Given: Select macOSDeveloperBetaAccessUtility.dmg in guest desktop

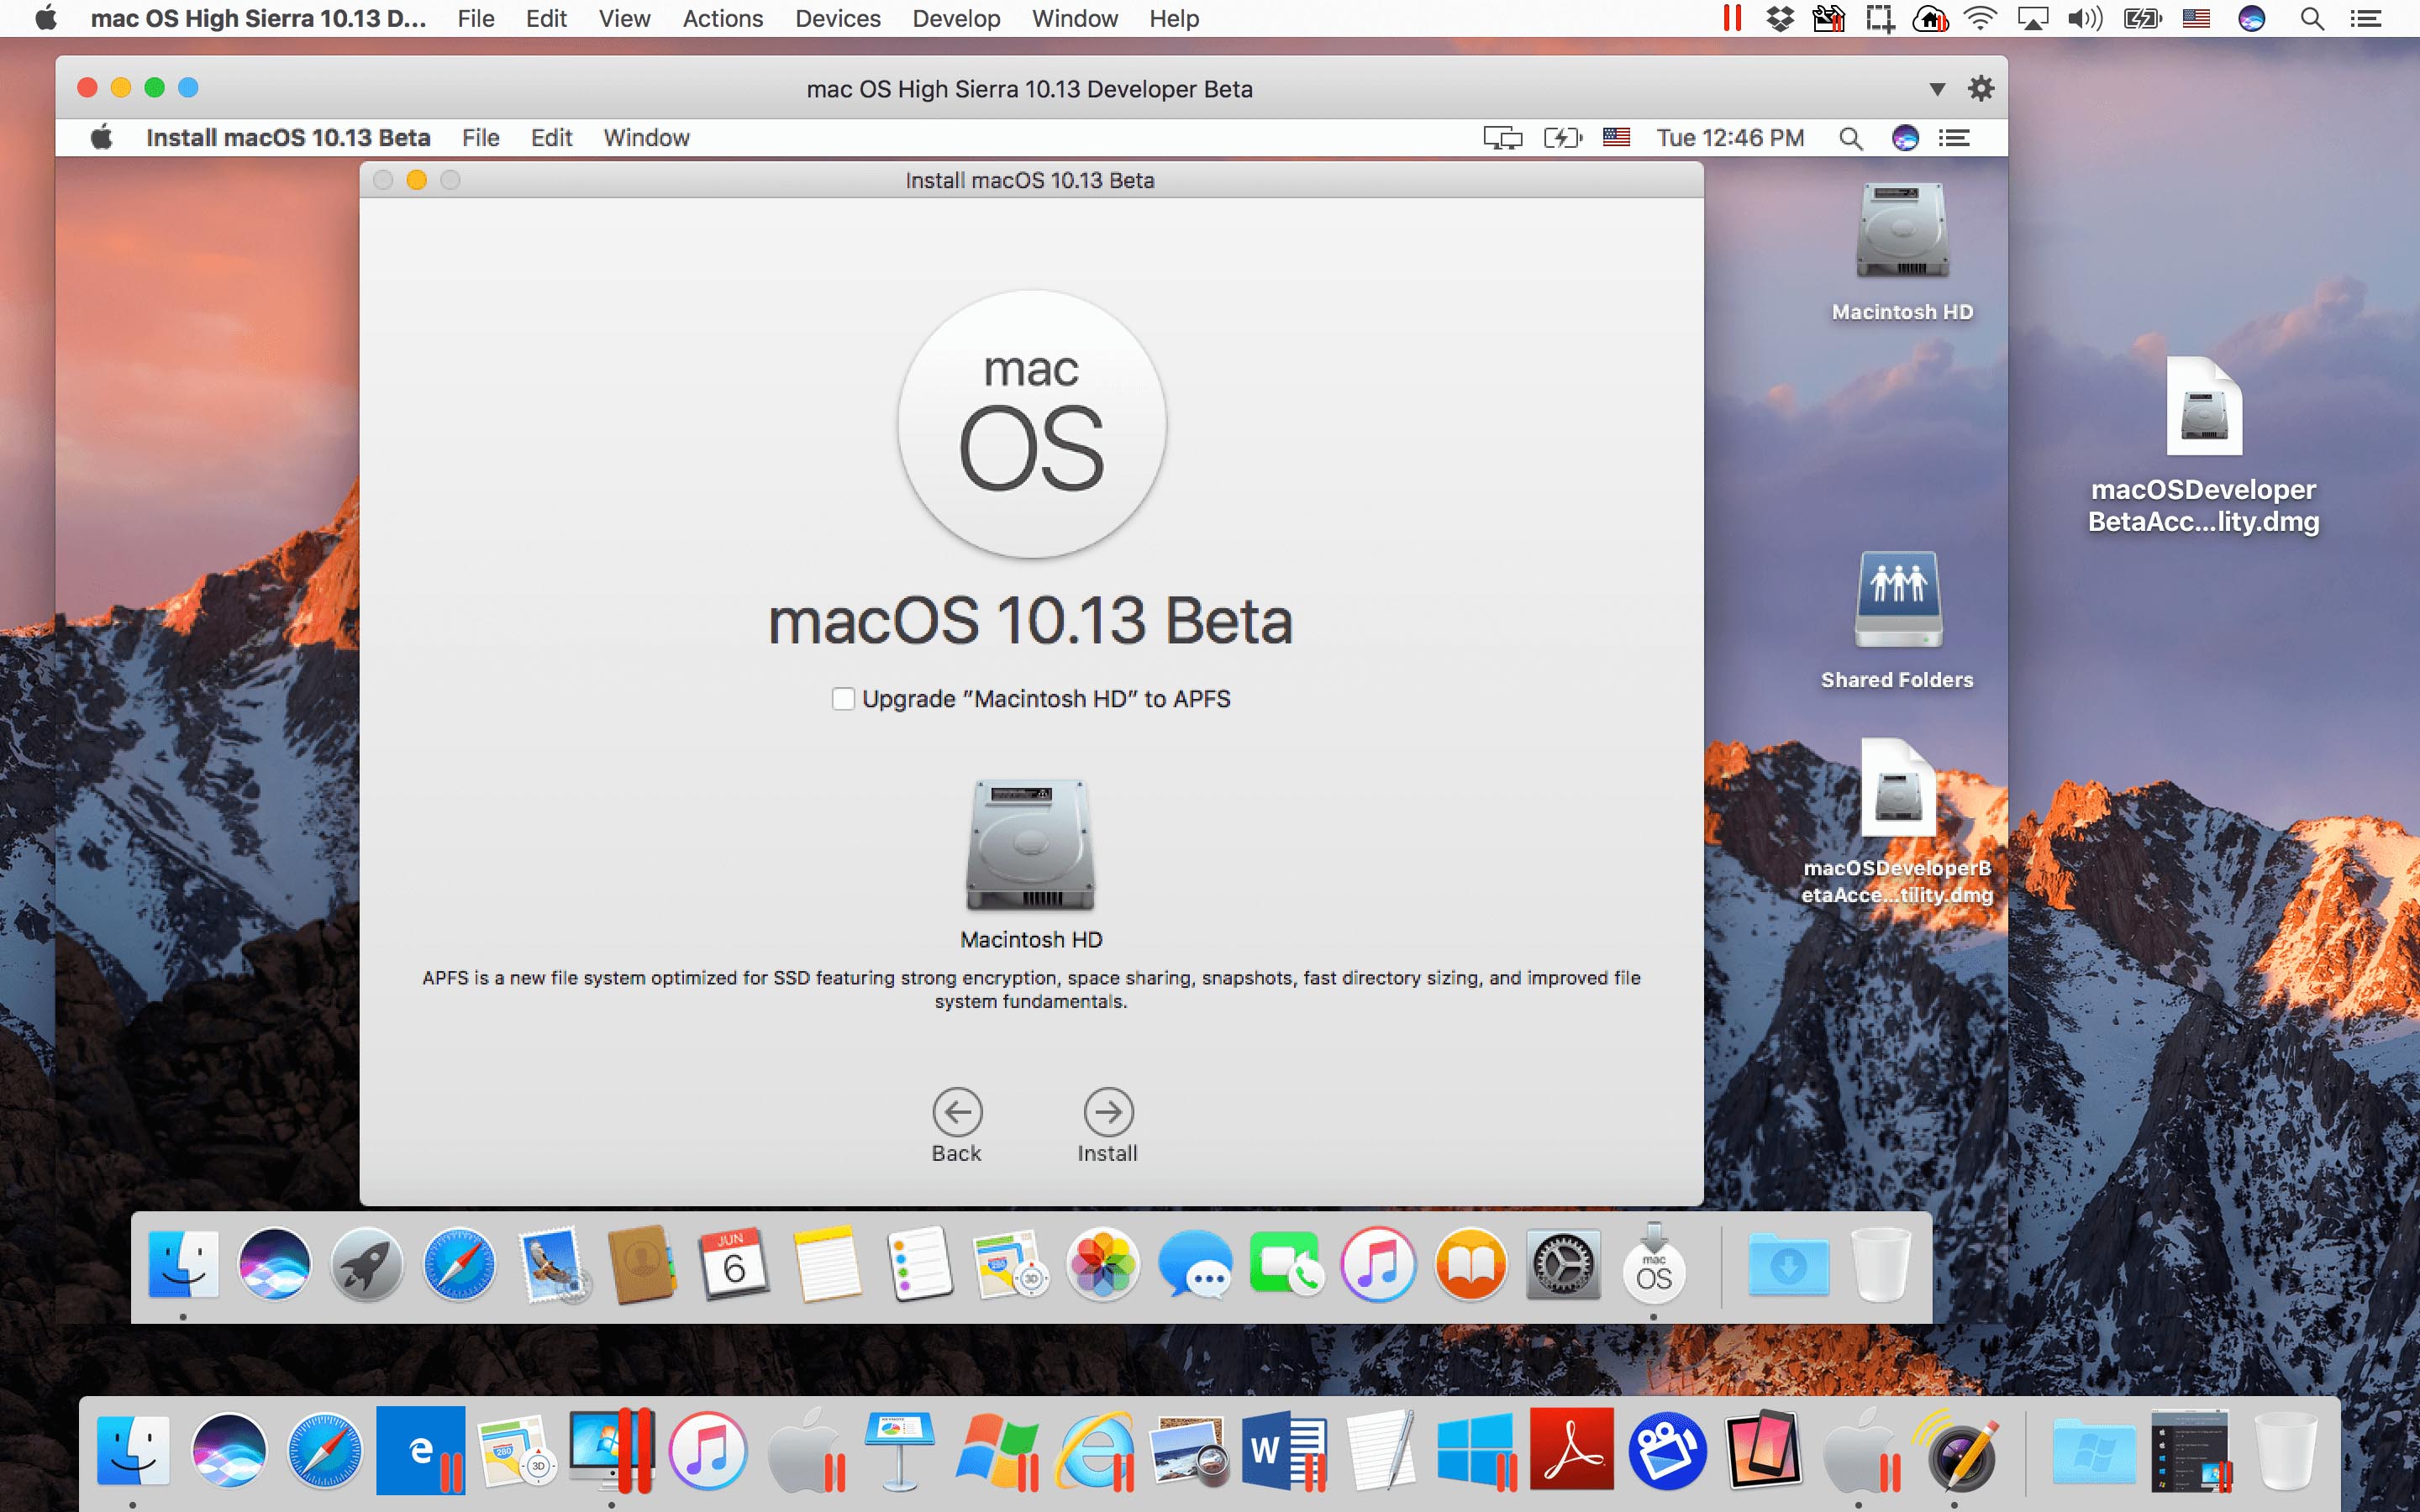Looking at the screenshot, I should pyautogui.click(x=1898, y=790).
